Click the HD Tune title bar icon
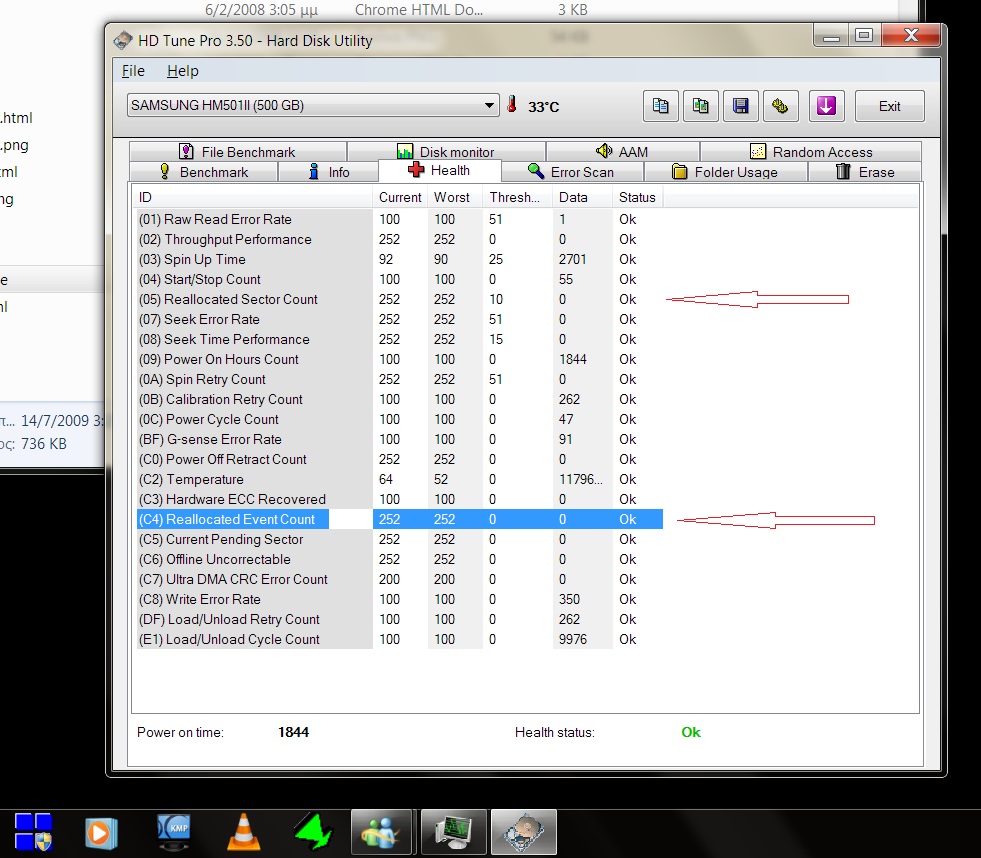This screenshot has width=981, height=858. (123, 41)
